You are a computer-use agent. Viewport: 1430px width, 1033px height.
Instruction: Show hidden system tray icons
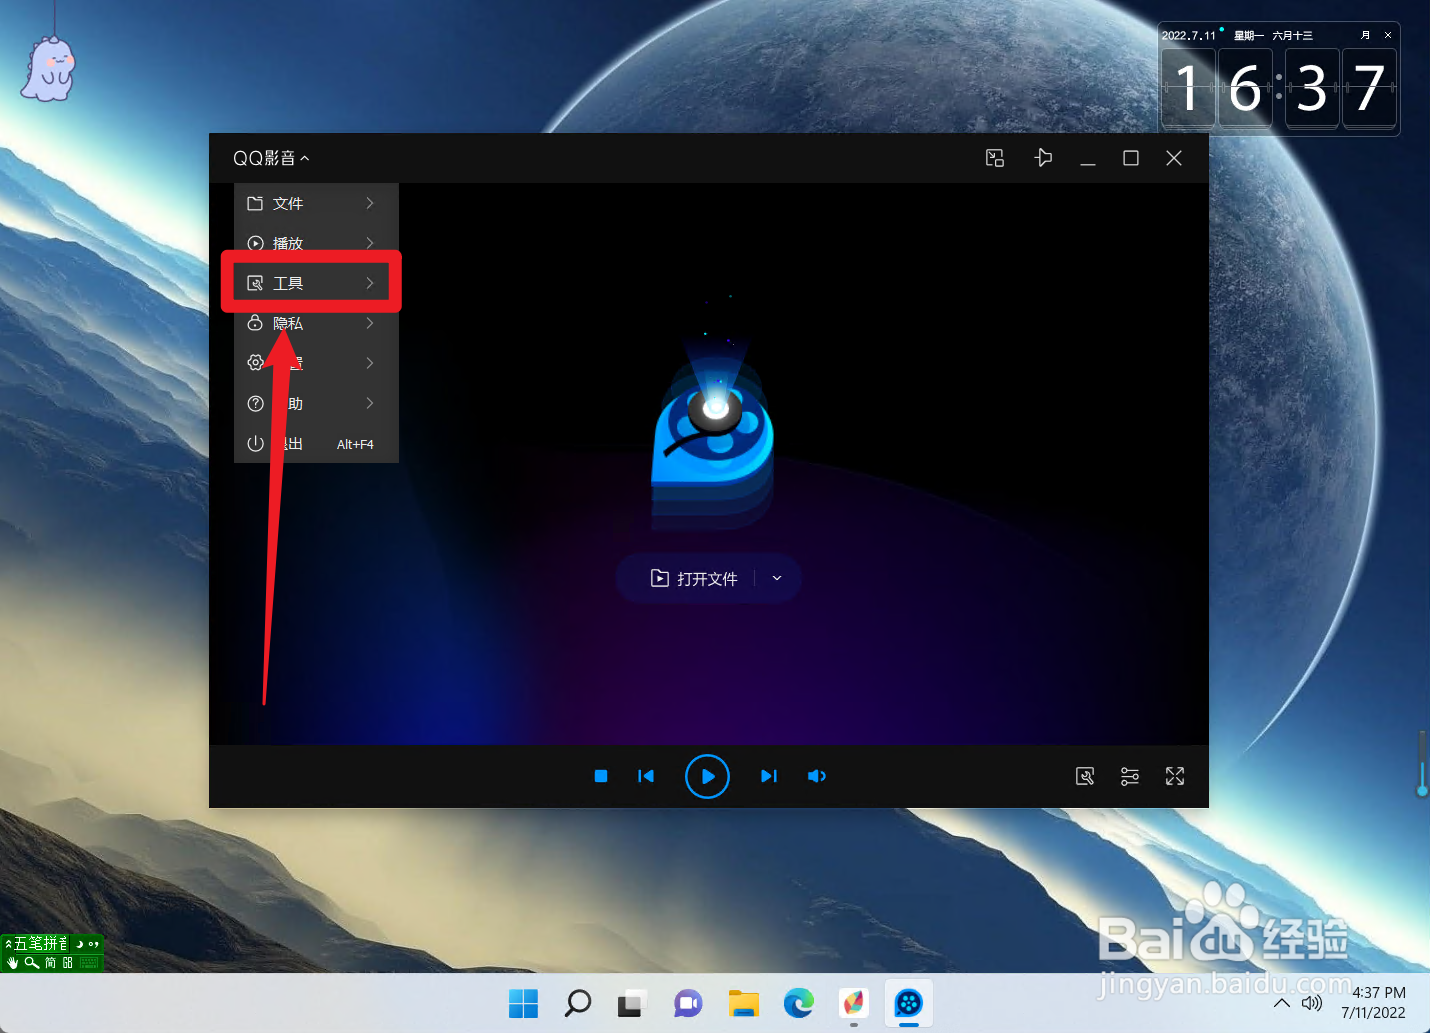point(1282,1003)
